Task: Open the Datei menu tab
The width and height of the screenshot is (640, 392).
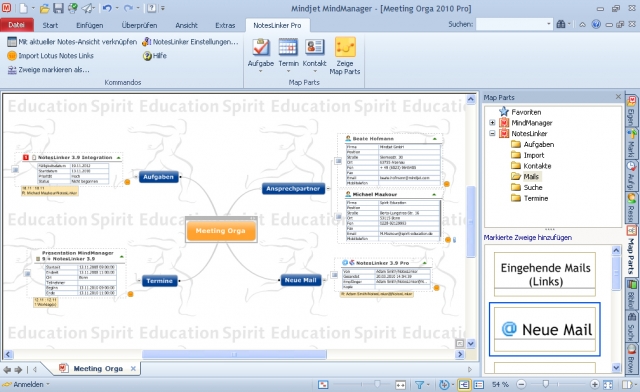Action: (x=16, y=25)
